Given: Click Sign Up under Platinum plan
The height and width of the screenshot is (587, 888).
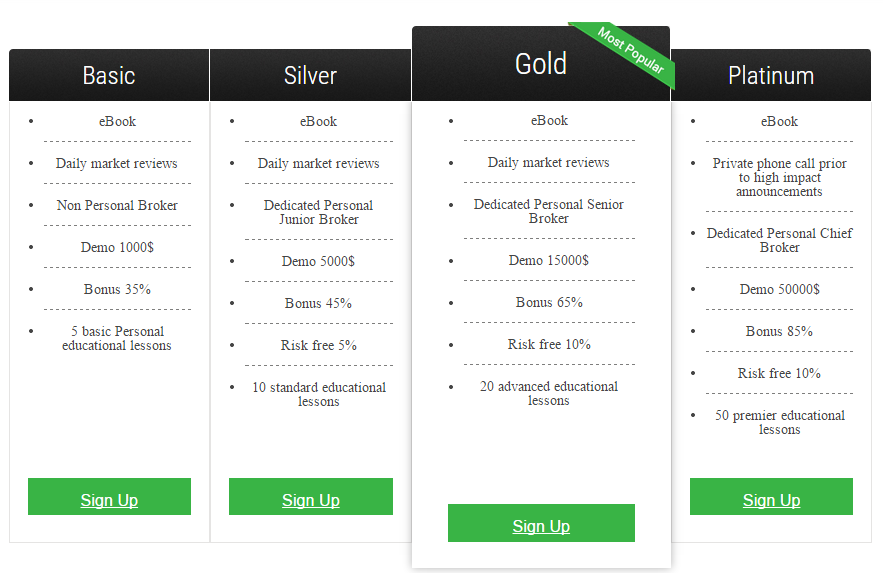Looking at the screenshot, I should pyautogui.click(x=771, y=497).
